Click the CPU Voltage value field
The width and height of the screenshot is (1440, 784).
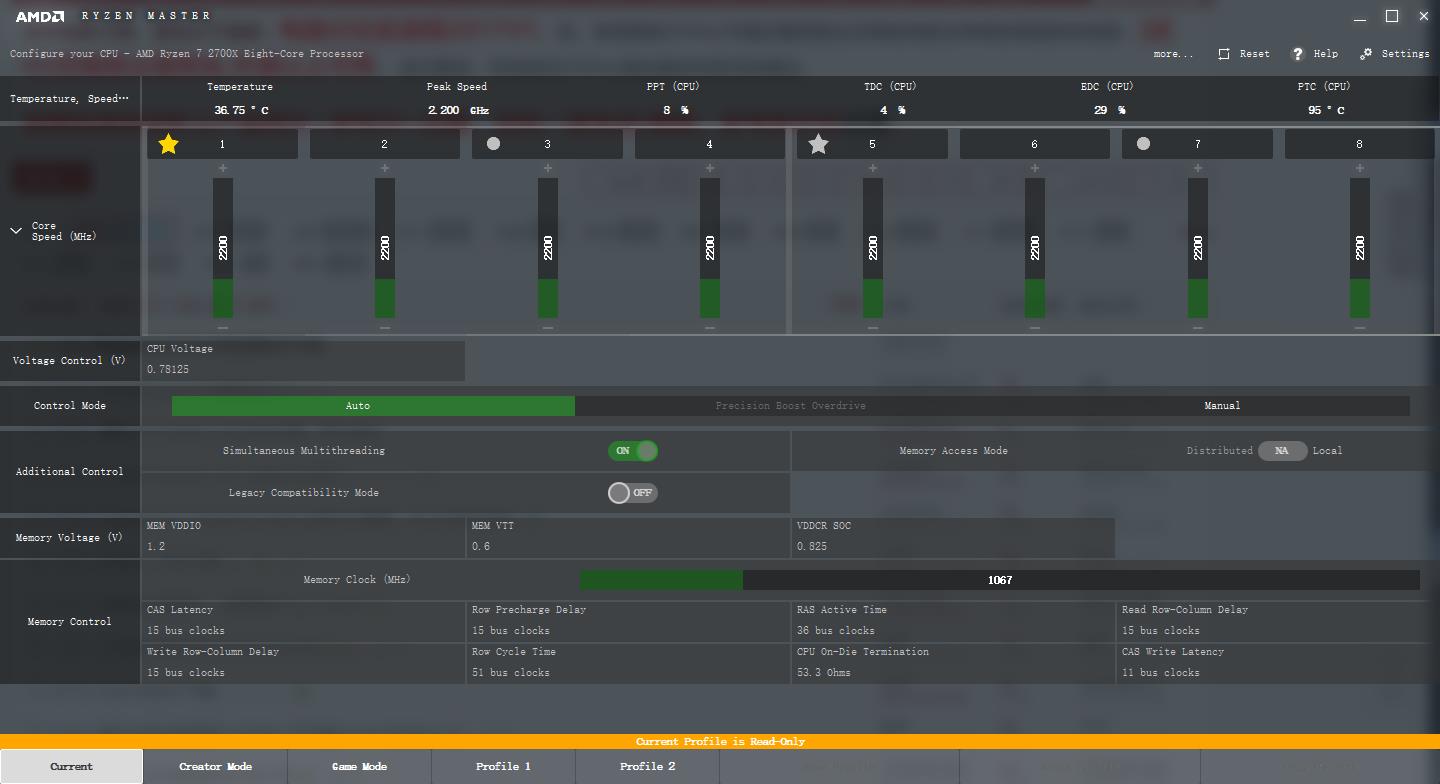305,361
